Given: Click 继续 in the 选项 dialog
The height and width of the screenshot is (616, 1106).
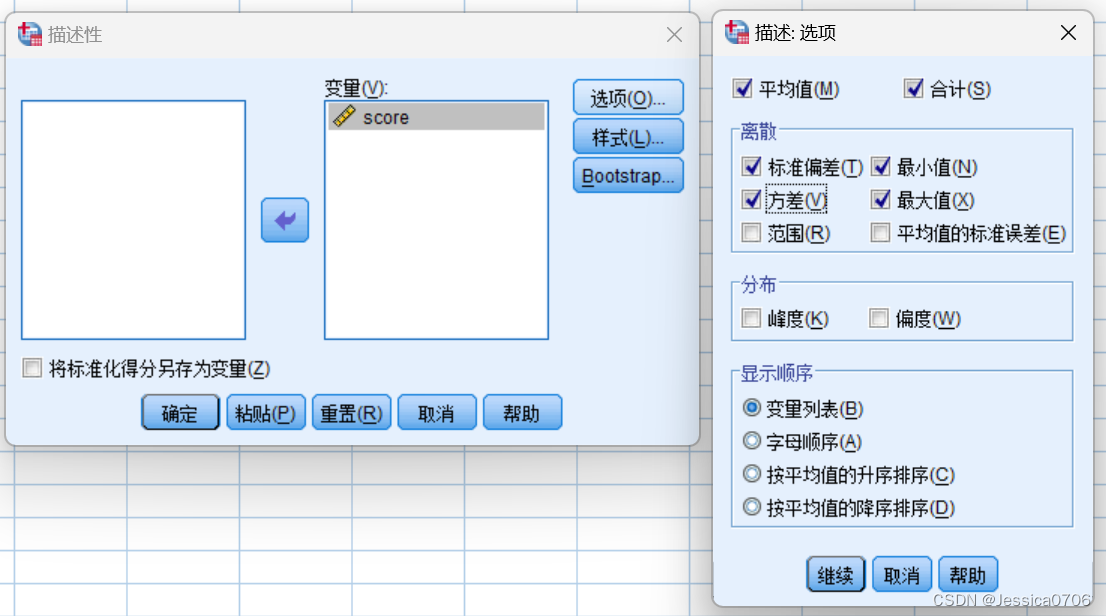Looking at the screenshot, I should (836, 574).
